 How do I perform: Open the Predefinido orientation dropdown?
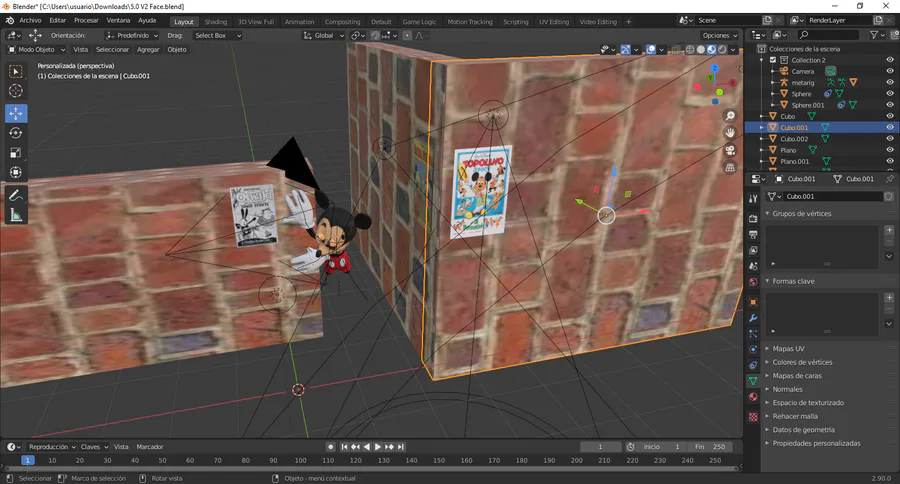point(132,36)
